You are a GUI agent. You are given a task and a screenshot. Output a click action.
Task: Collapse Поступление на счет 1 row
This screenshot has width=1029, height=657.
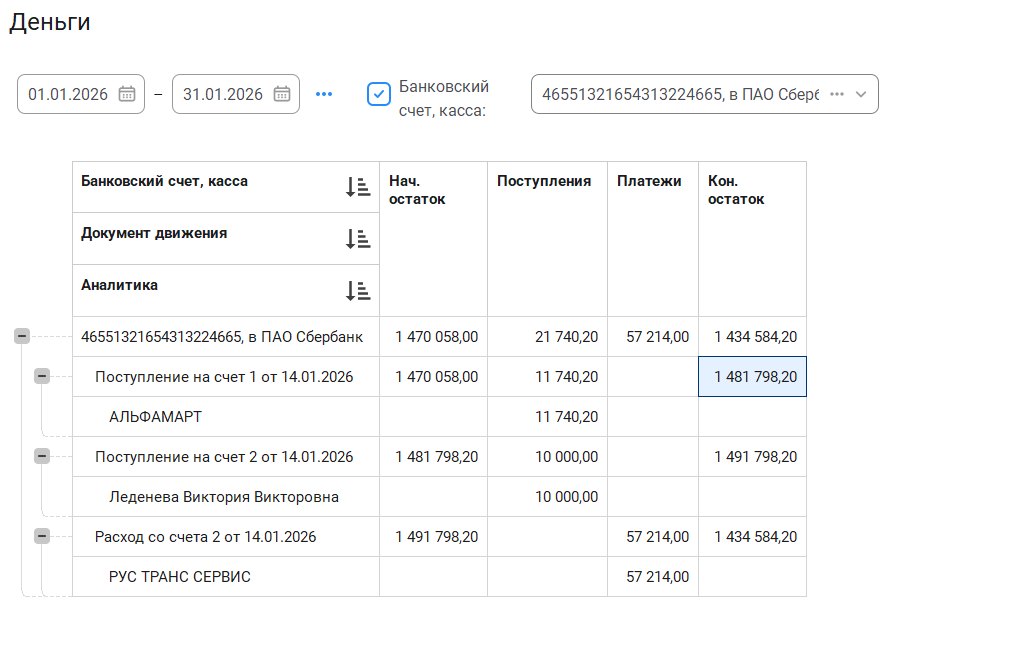[x=42, y=376]
